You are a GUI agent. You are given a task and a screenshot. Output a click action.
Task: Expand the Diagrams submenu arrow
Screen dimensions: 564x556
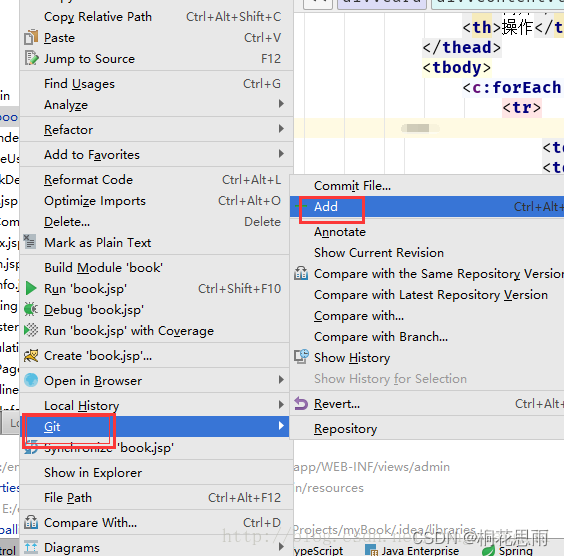pos(281,547)
